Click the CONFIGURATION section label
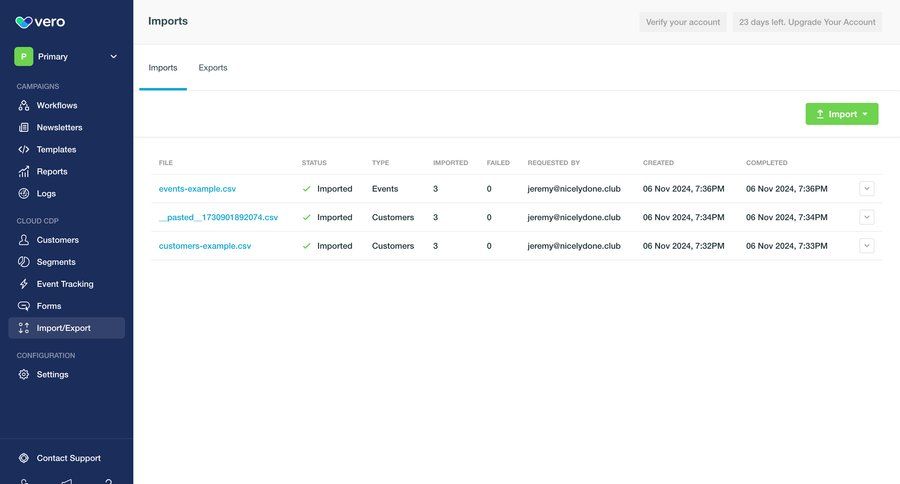Image resolution: width=900 pixels, height=484 pixels. tap(46, 355)
